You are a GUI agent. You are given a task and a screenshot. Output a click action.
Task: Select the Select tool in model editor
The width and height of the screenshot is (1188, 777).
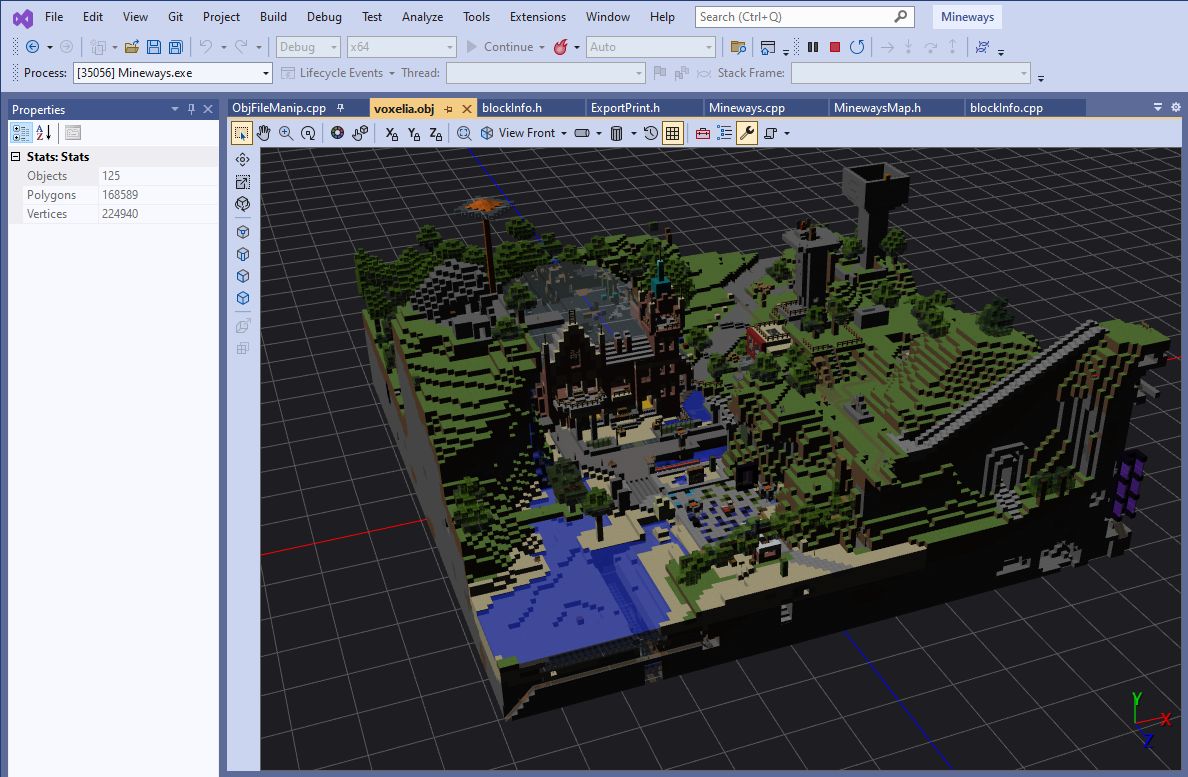242,133
